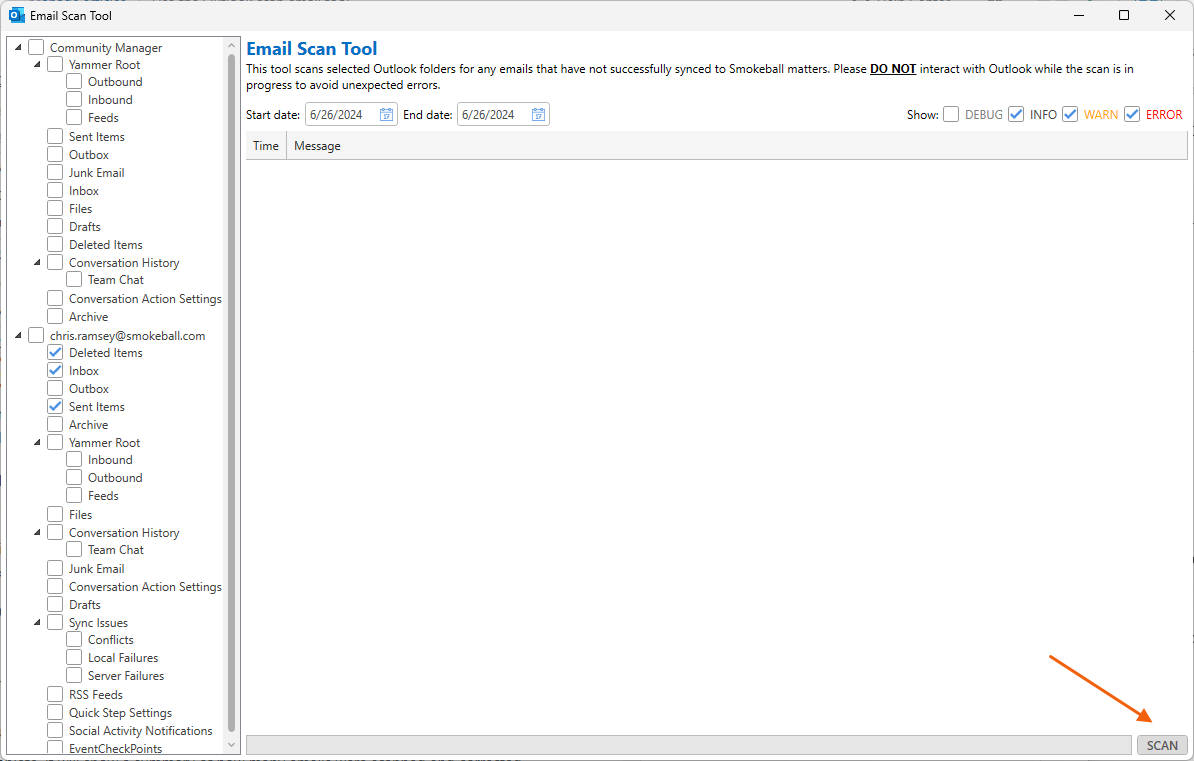Select Sent Items label under Community Manager

(x=97, y=136)
